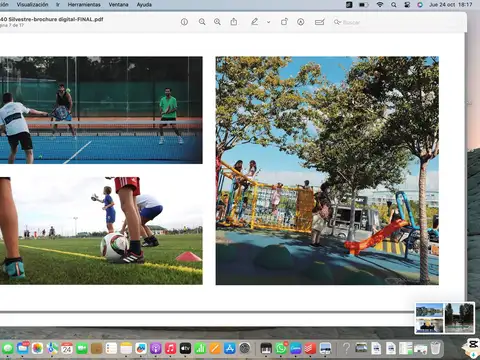Open System Settings from the Dock
Screen dimensions: 480x360
coord(245,349)
